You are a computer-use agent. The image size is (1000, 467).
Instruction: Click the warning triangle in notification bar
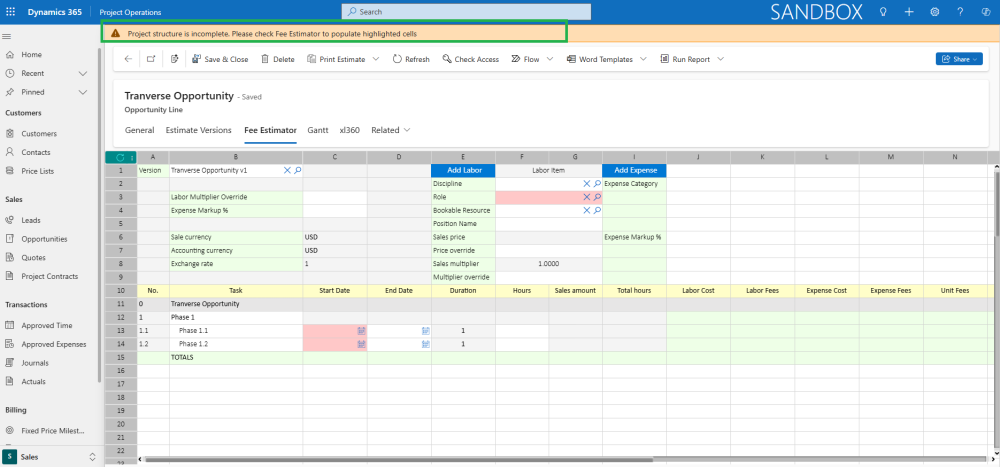pos(115,33)
